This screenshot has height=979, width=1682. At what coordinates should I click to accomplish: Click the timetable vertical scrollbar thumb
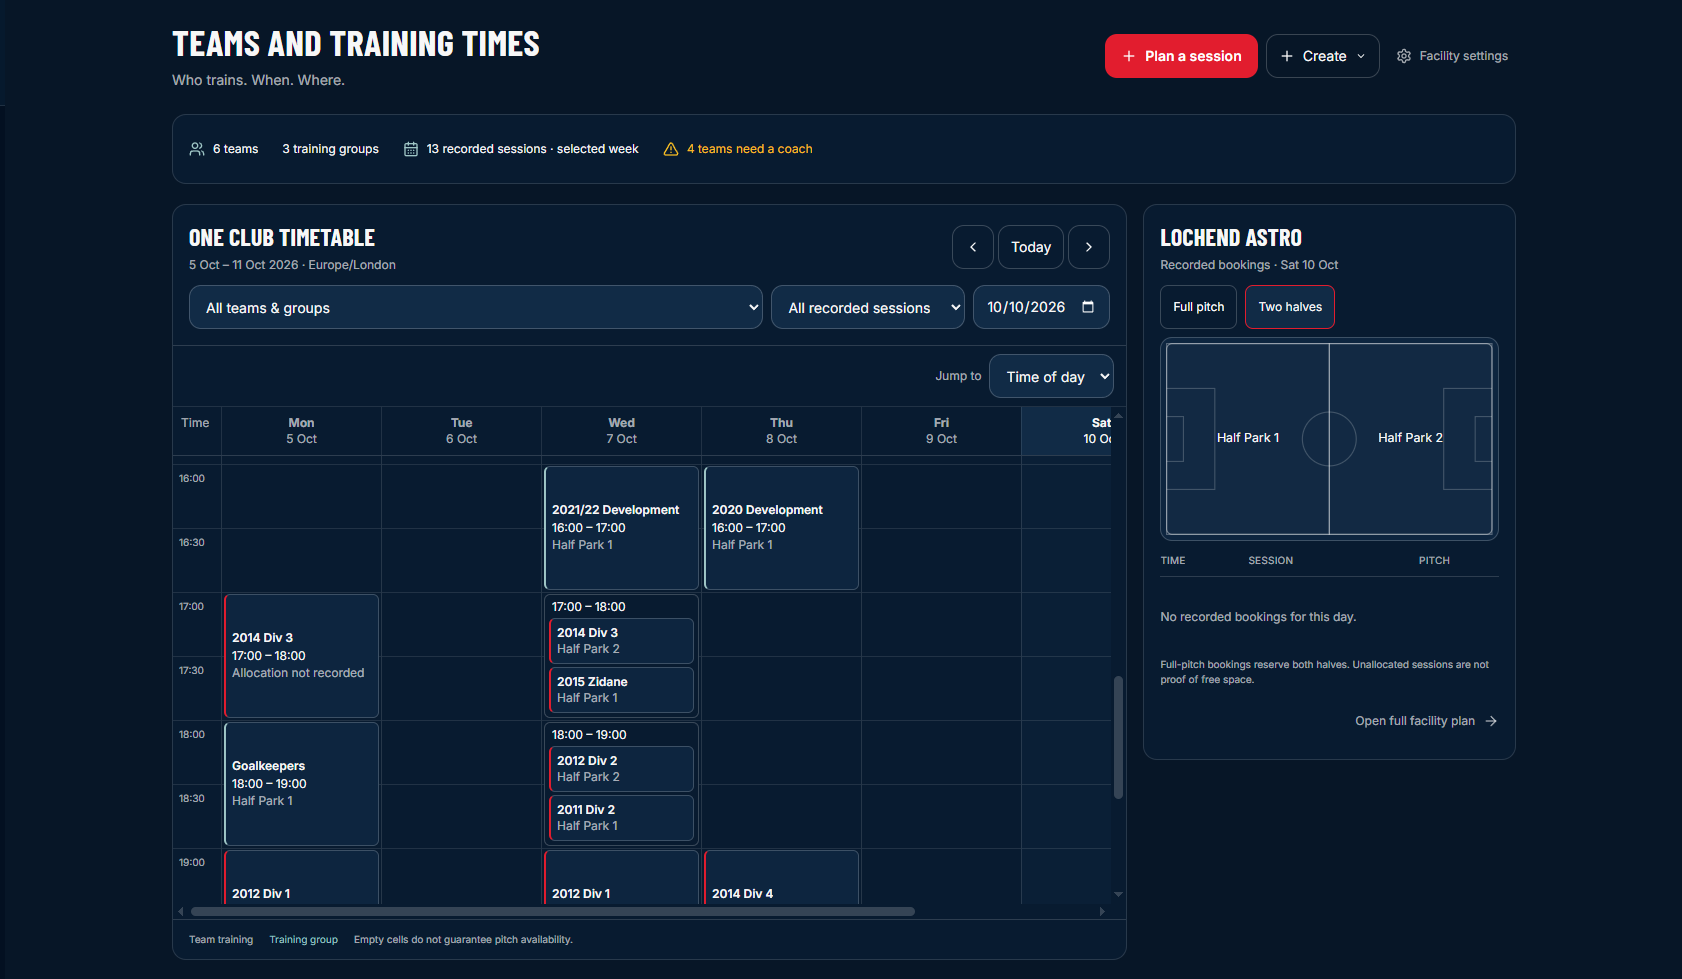click(x=1118, y=738)
